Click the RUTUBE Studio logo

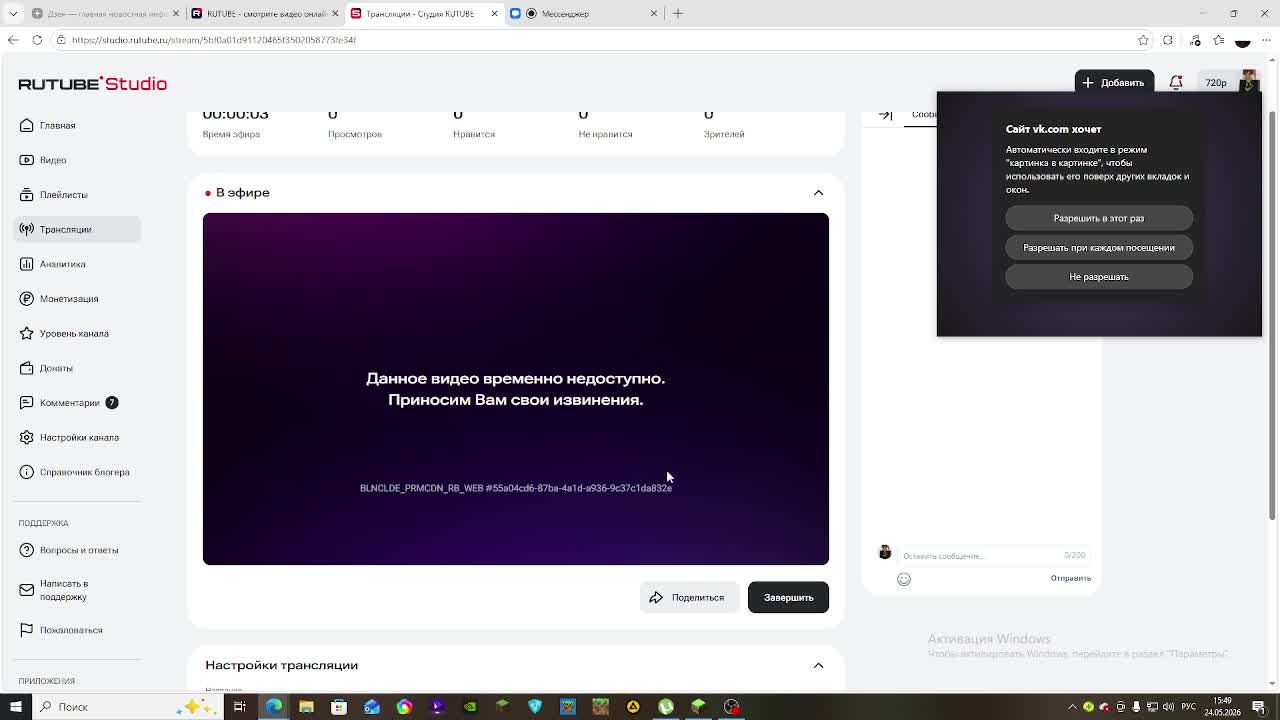[92, 83]
